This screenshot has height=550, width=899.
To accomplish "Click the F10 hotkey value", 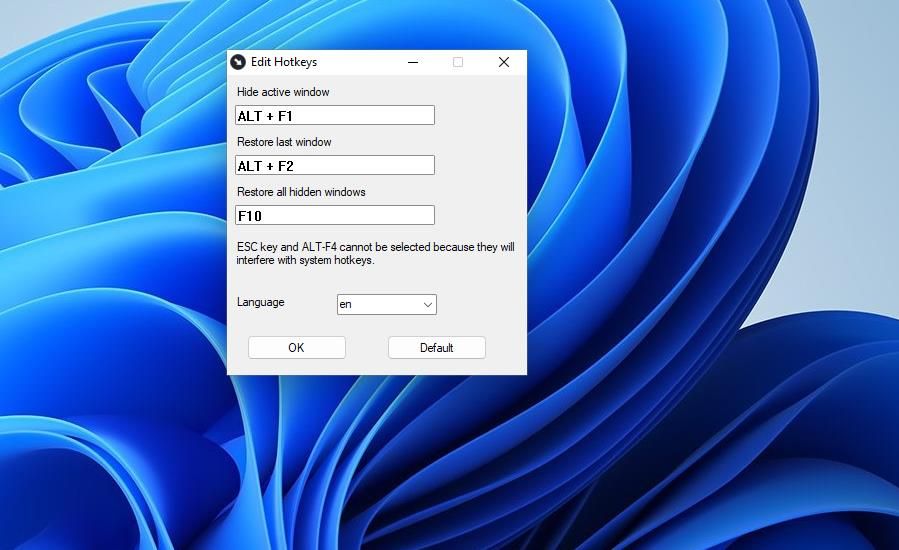I will click(x=251, y=216).
